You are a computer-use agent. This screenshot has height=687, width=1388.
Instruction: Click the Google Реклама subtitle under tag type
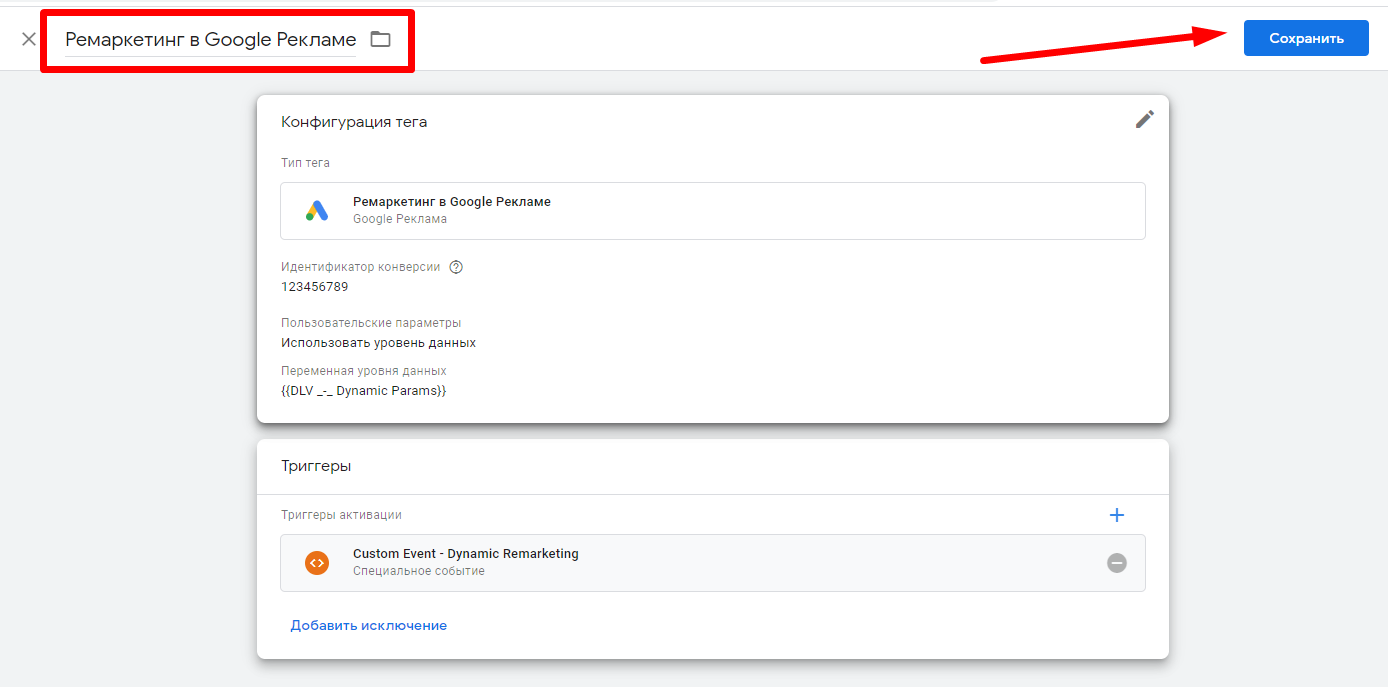399,219
